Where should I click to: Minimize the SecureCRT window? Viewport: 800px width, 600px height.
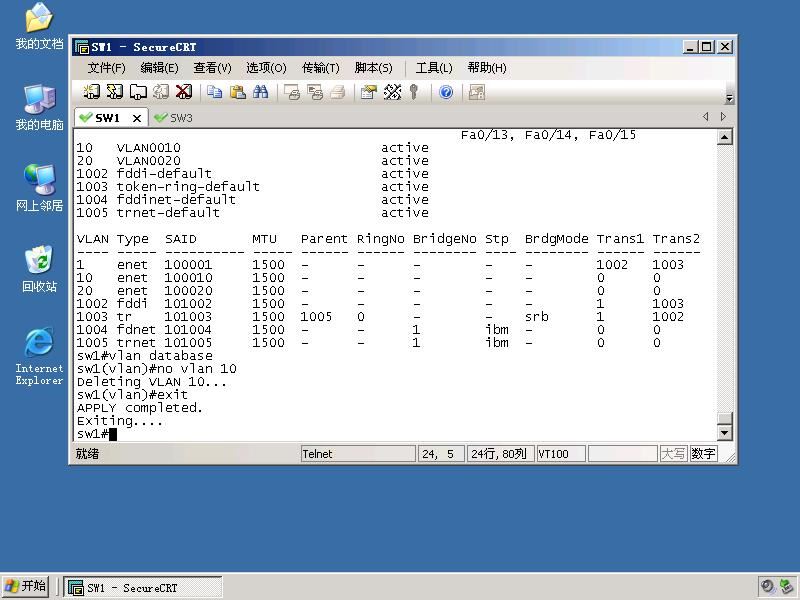690,47
